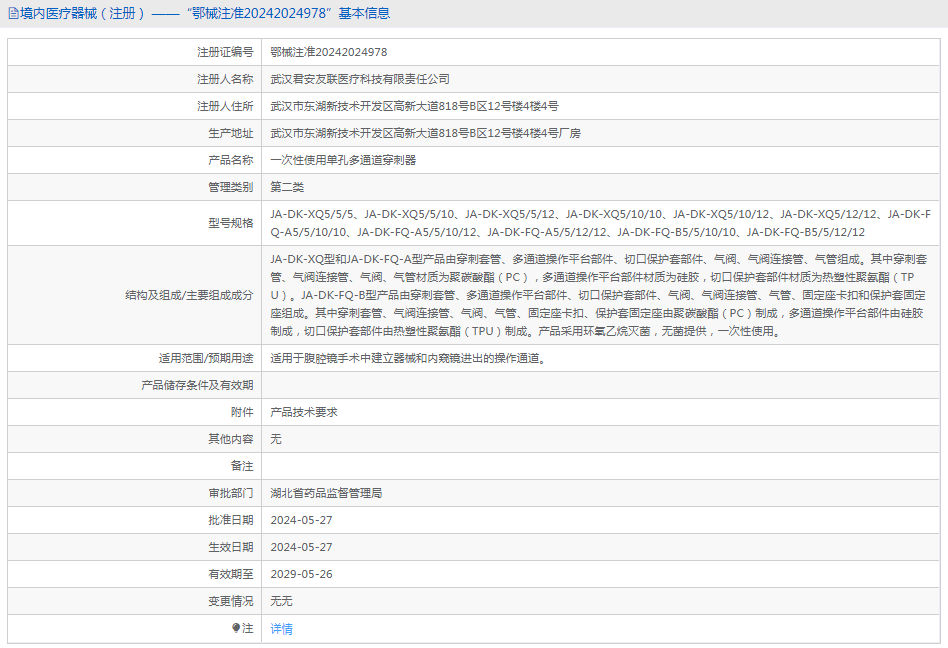Select change status value 无无
948x648 pixels.
pyautogui.click(x=281, y=601)
